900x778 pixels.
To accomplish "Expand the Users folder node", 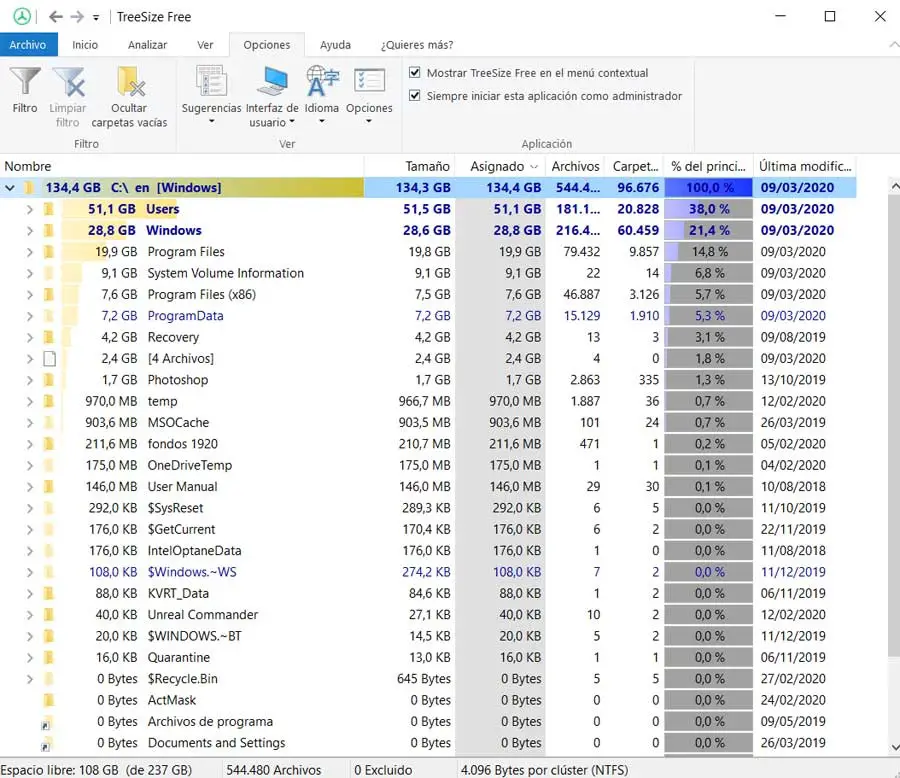I will tap(30, 209).
